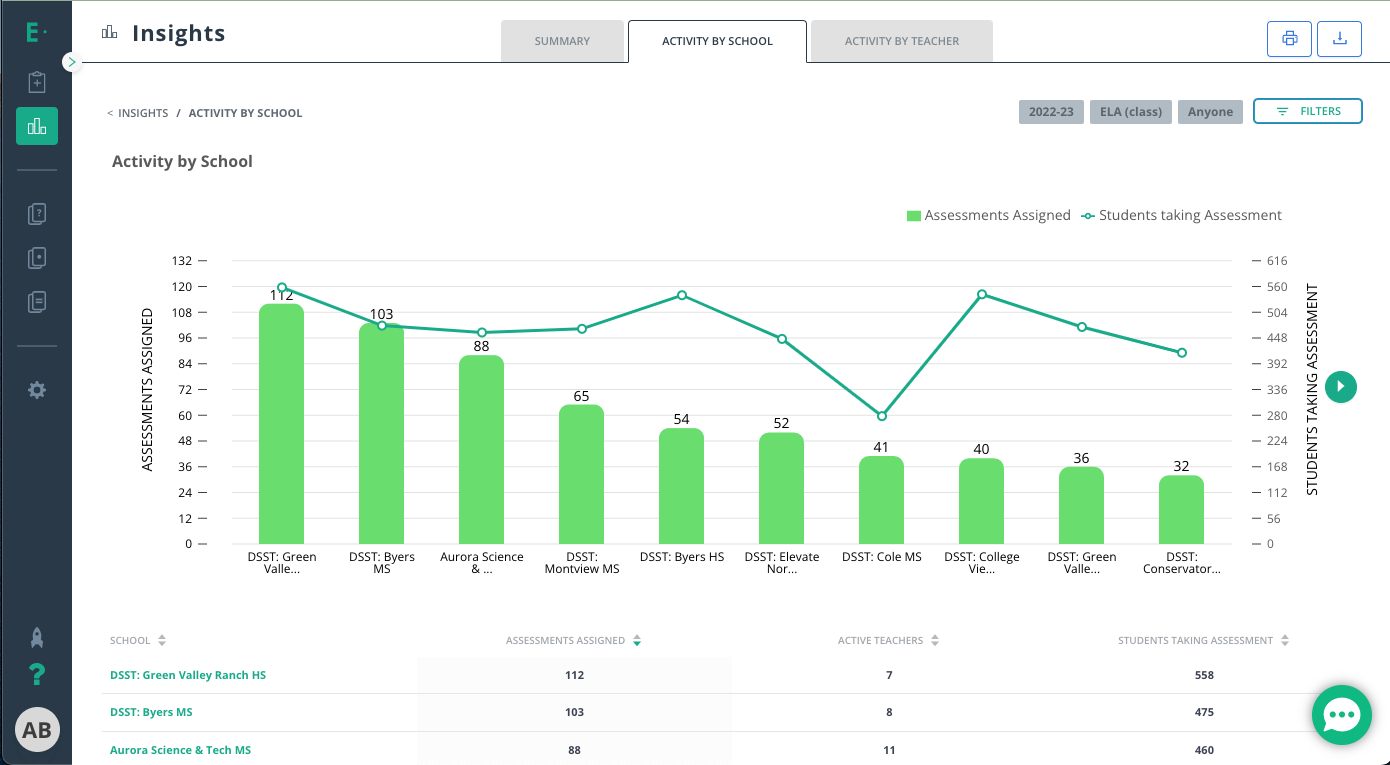Open the Edulastic logo home icon
Screen dimensions: 1390x765
36,33
